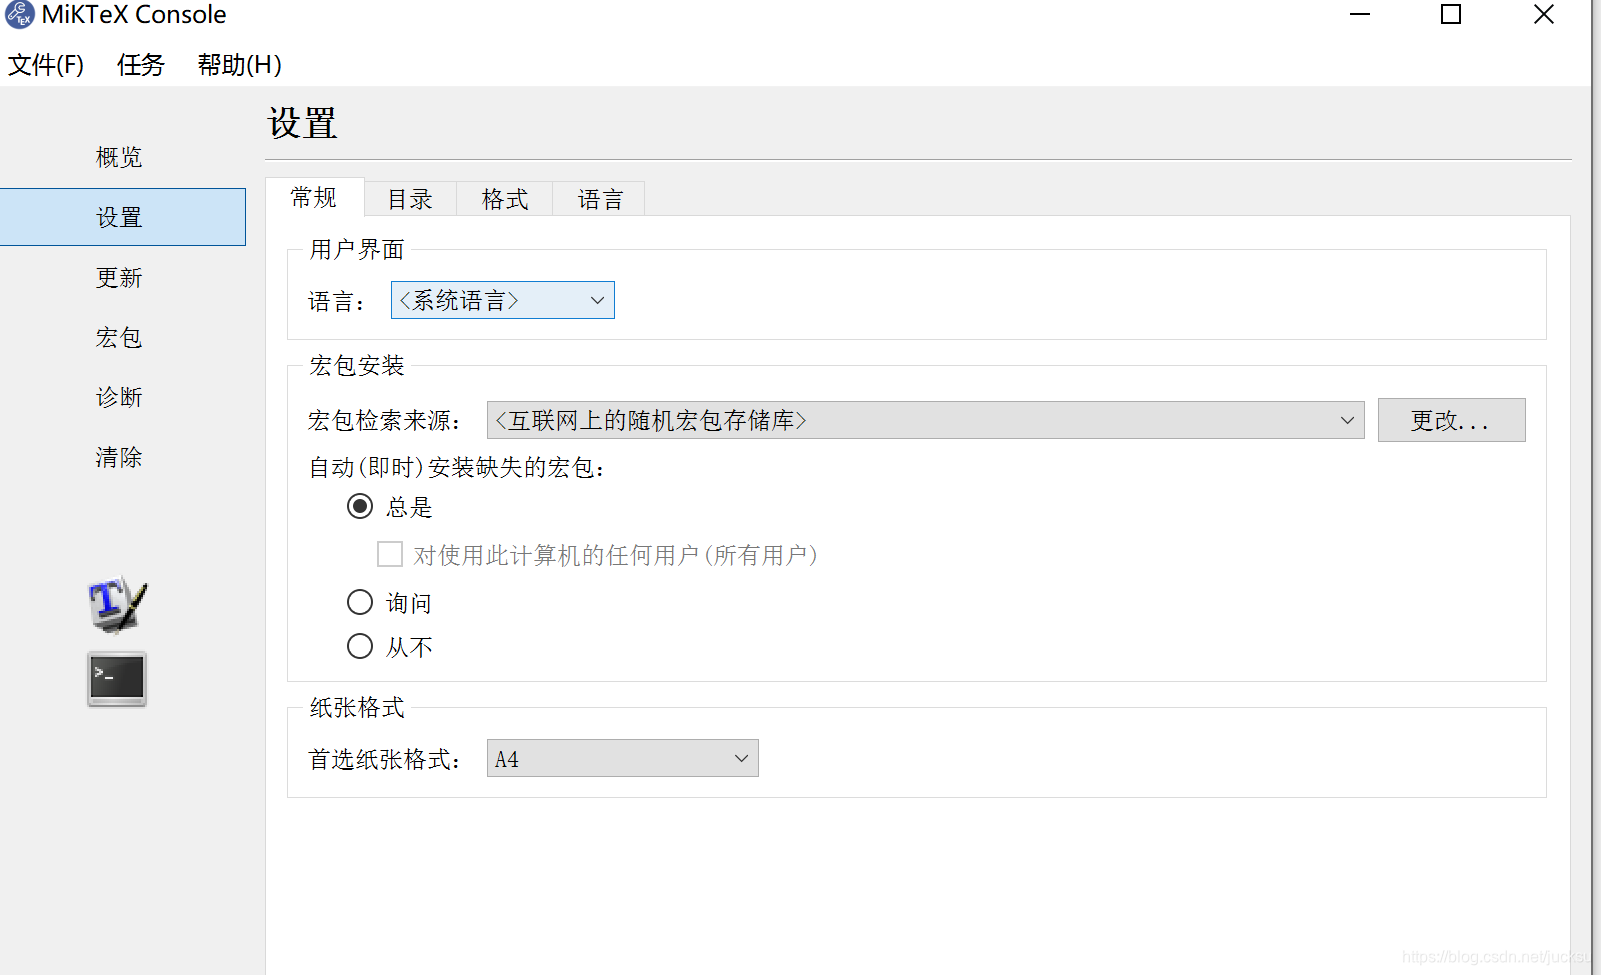Open the 诊断 page in sidebar

(x=119, y=397)
